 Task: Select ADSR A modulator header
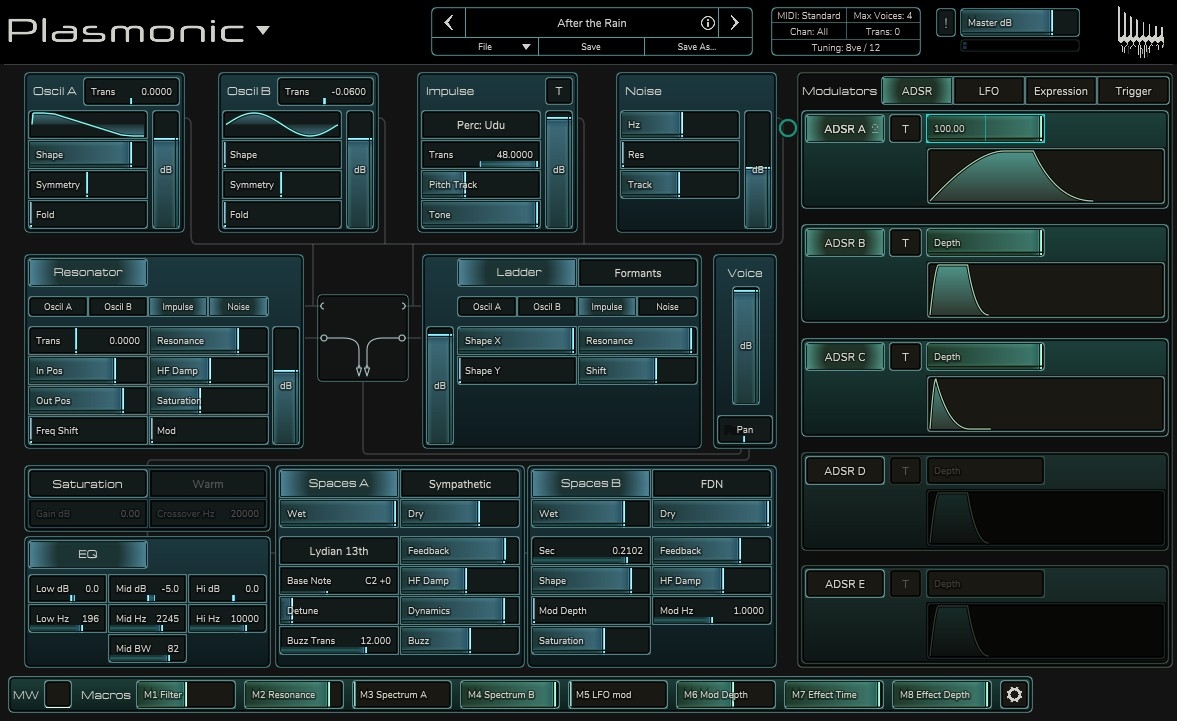click(844, 129)
